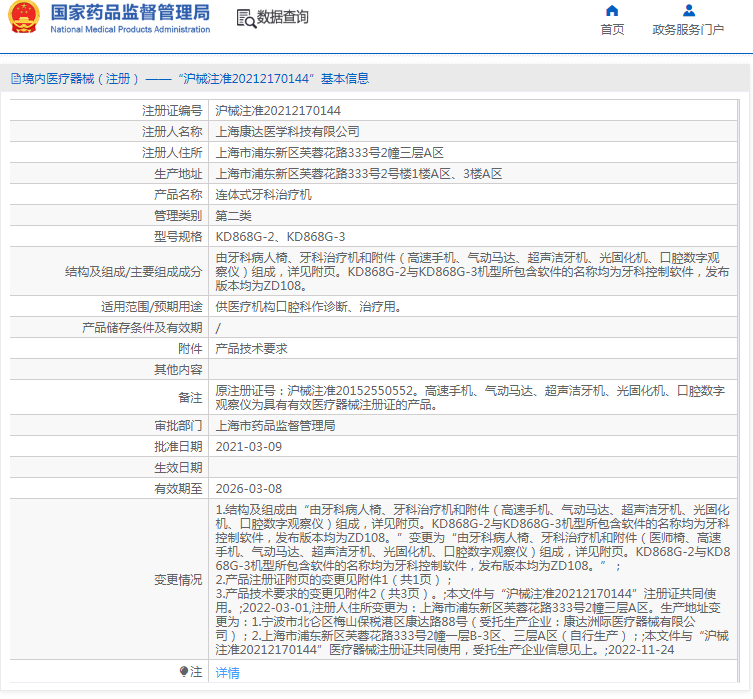Click the document icon before 境内医疗器械
753x699 pixels.
coord(16,78)
